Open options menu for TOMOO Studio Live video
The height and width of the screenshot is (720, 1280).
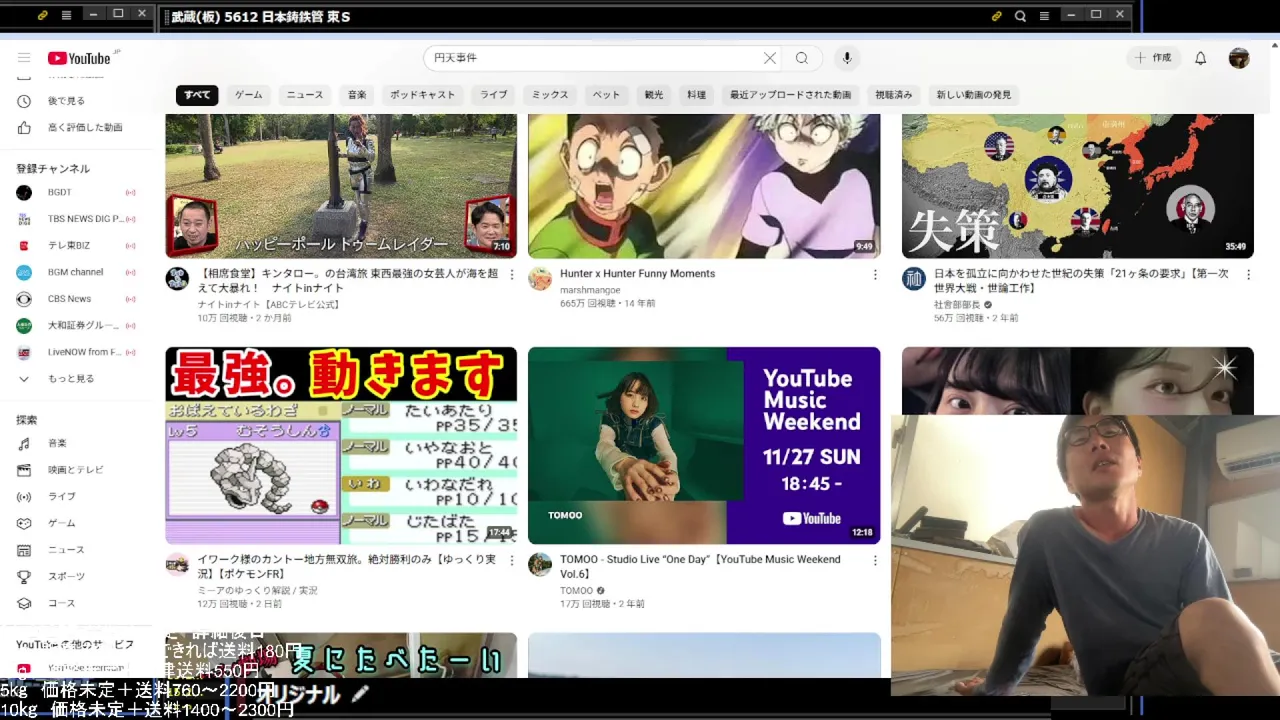point(875,561)
